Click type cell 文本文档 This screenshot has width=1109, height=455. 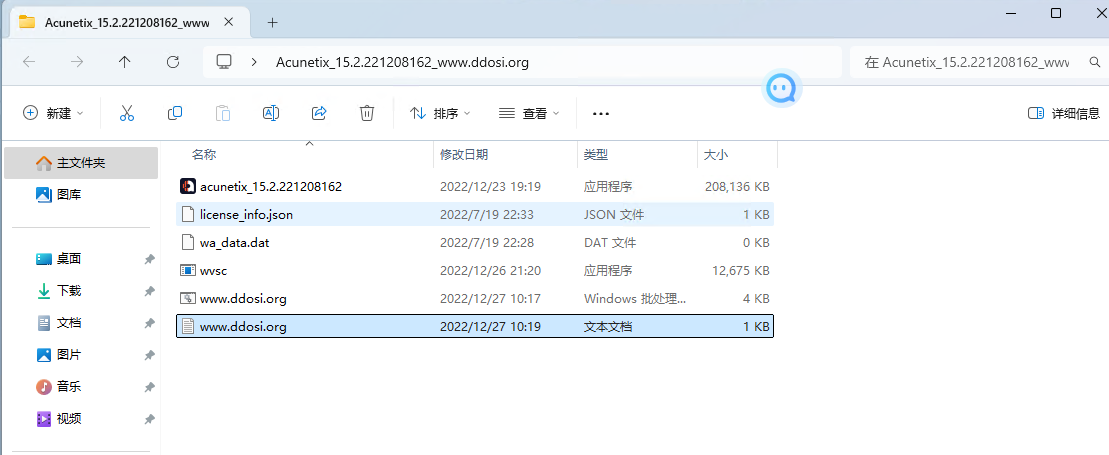coord(608,326)
